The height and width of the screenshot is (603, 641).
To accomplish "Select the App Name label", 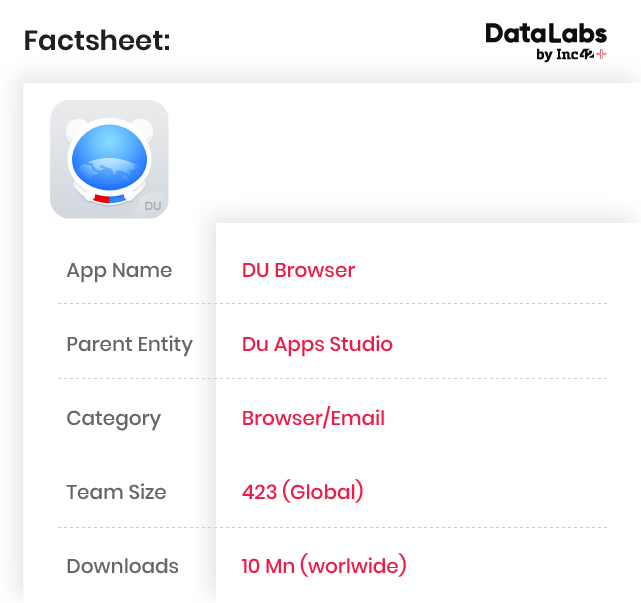I will pyautogui.click(x=119, y=270).
